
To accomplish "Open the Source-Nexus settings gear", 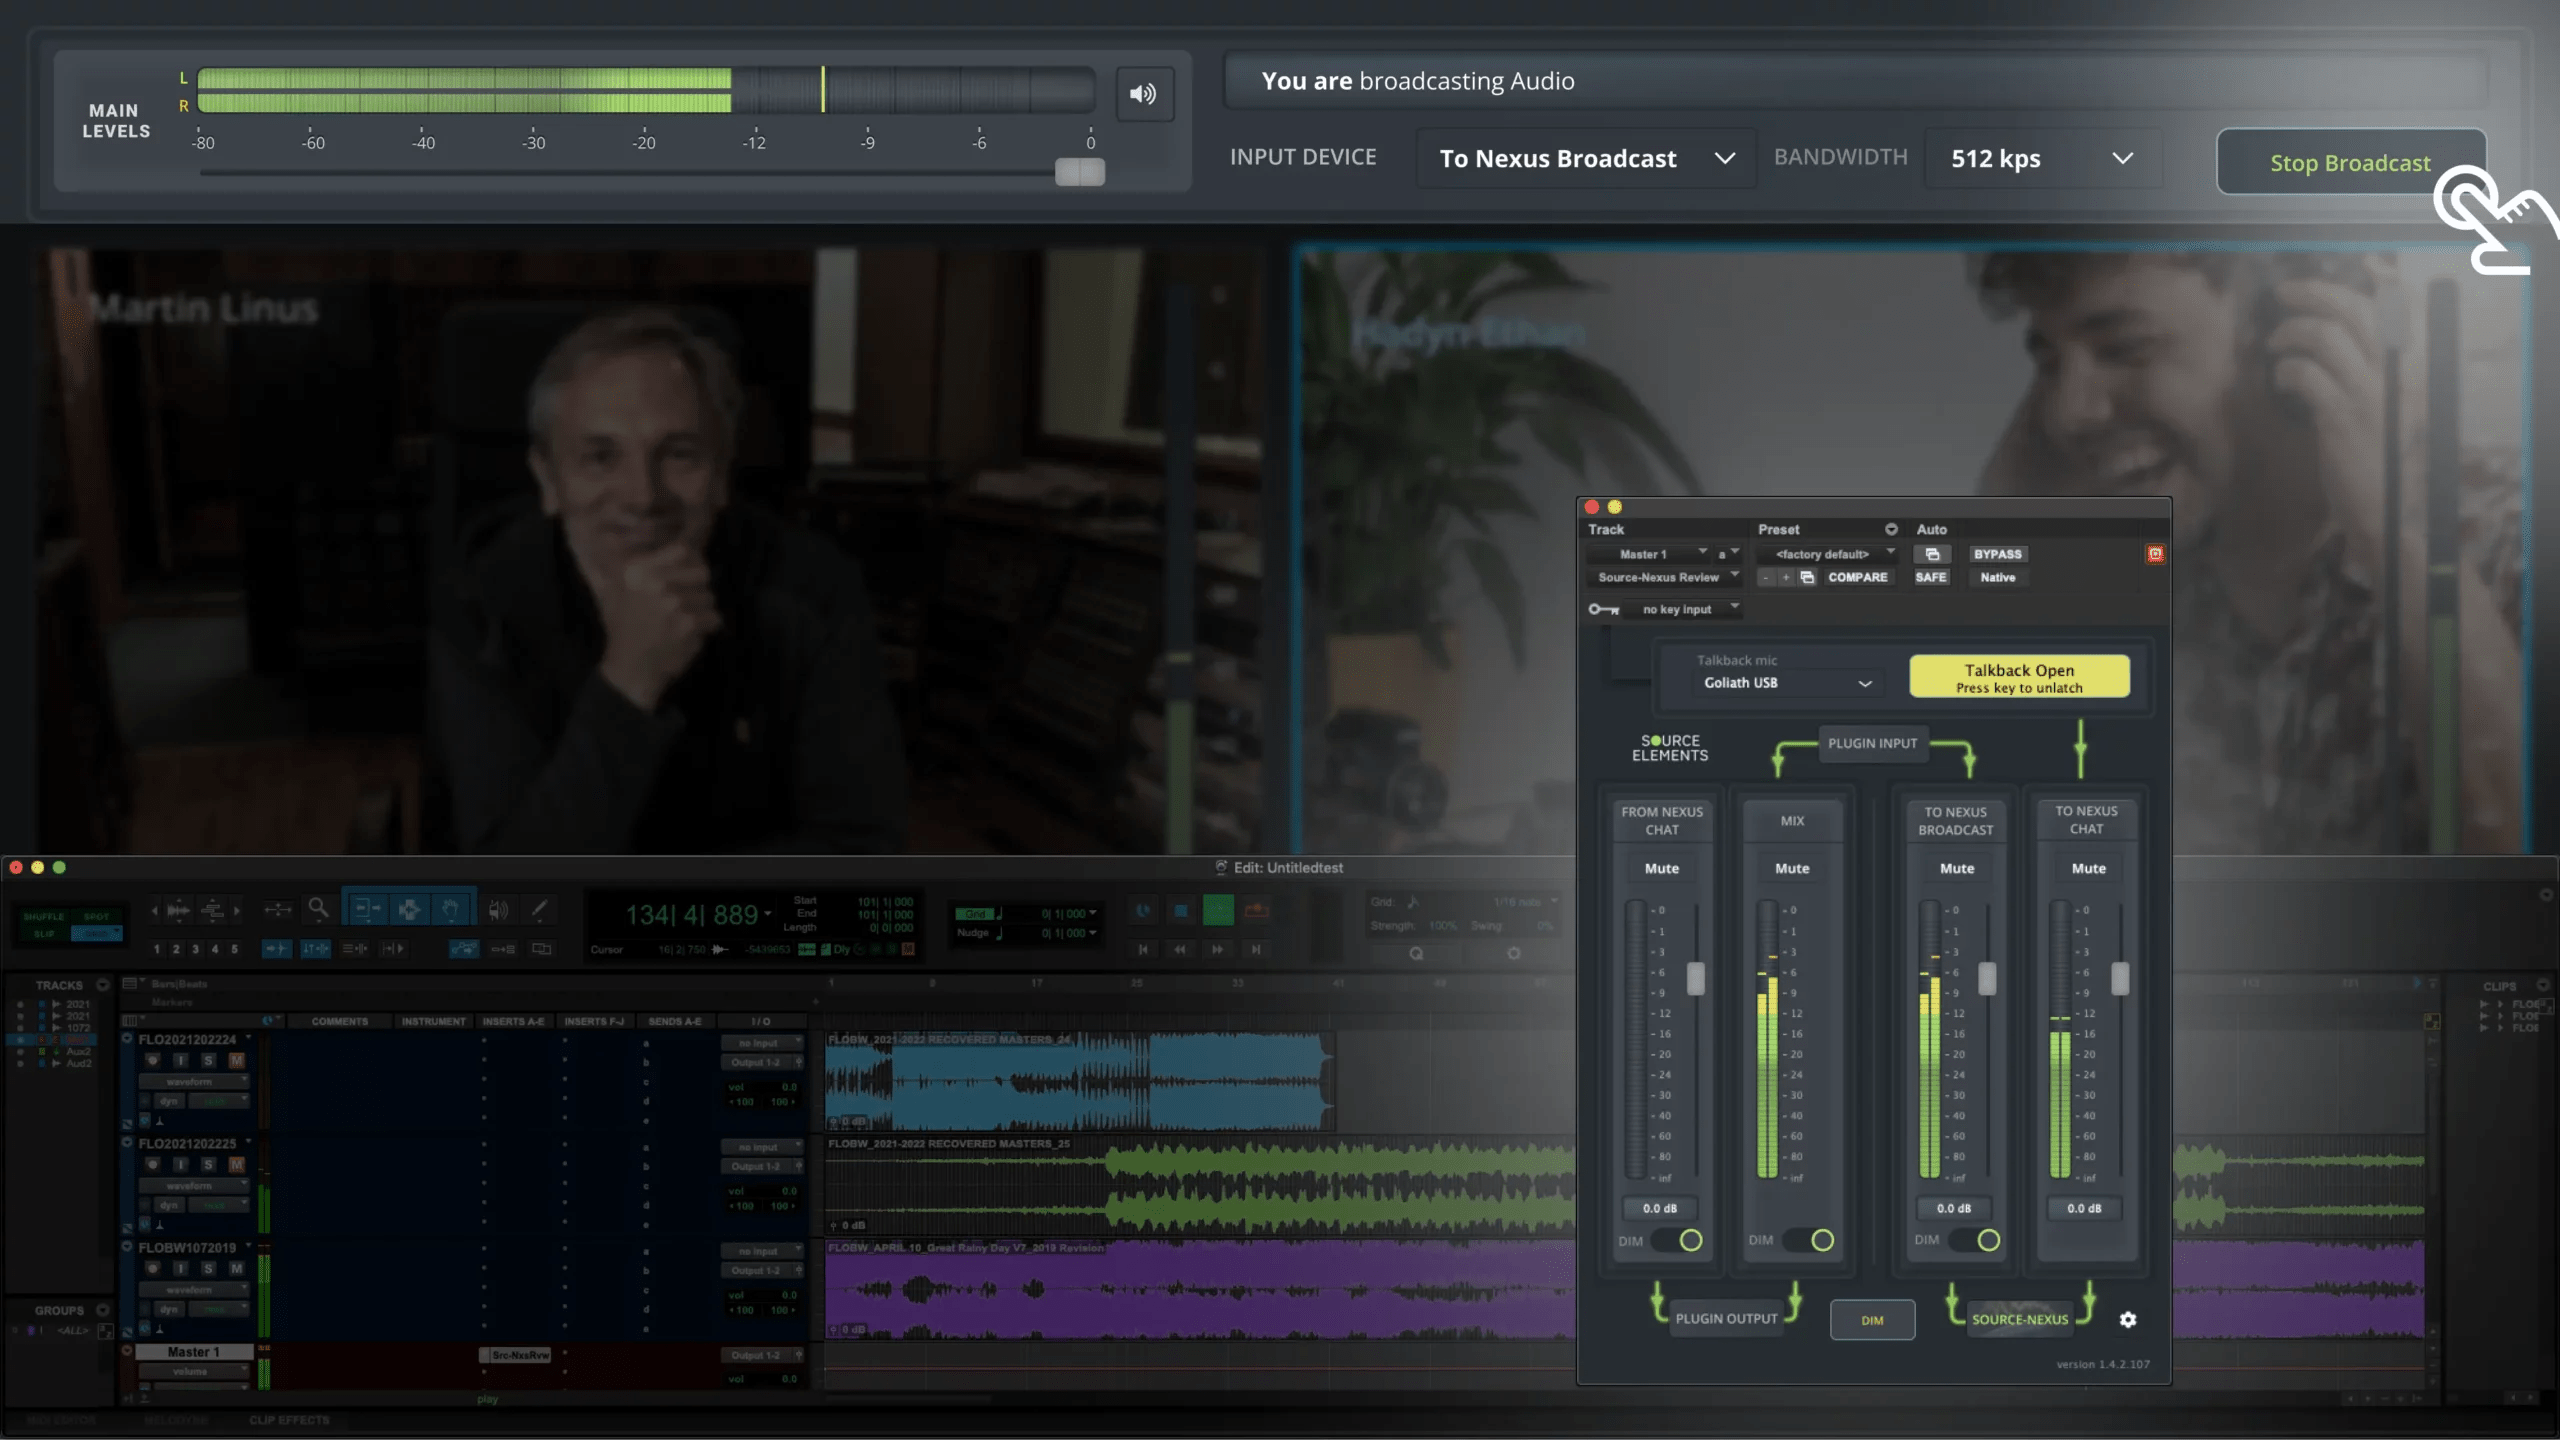I will point(2128,1320).
